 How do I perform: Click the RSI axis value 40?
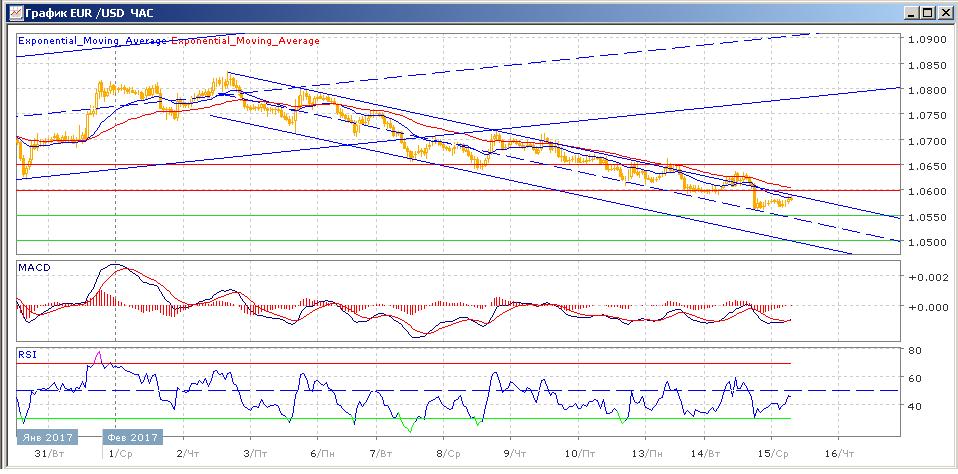(915, 406)
